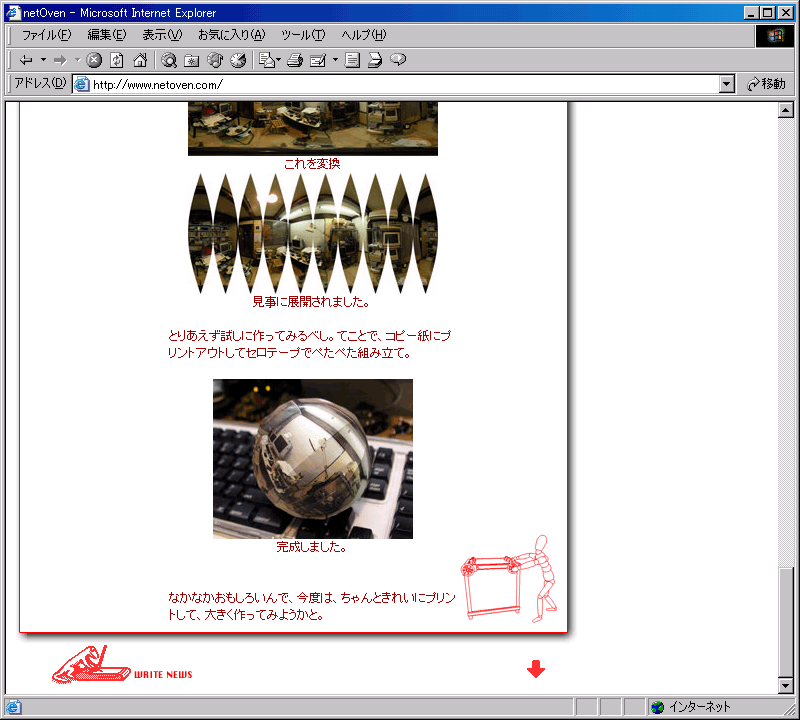Click the 見事に展開されました。 caption

click(x=311, y=302)
